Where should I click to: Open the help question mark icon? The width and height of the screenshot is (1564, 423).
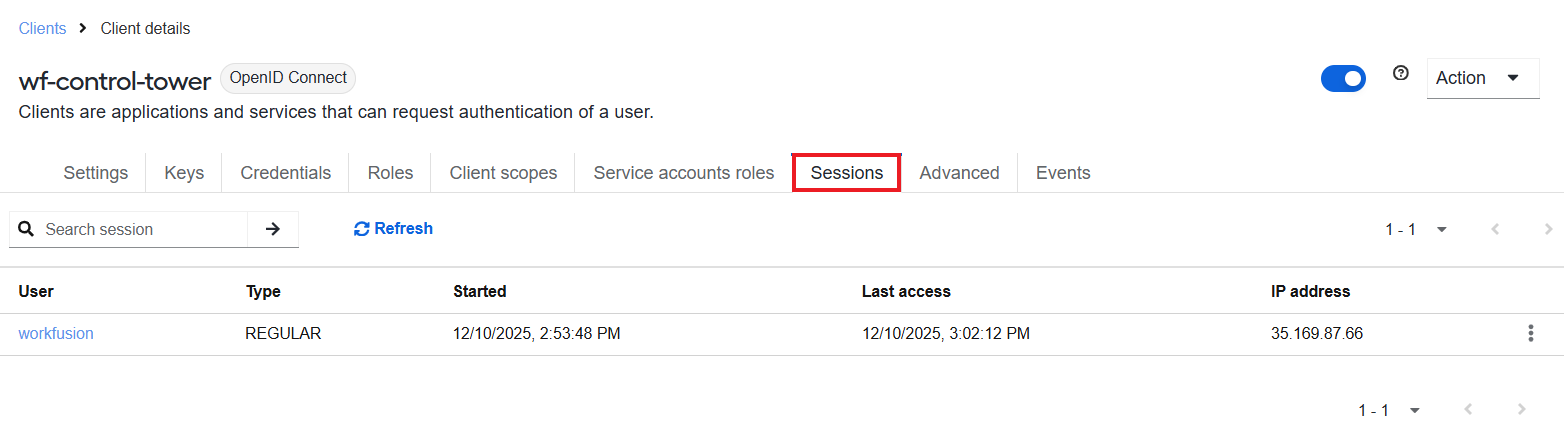1400,73
